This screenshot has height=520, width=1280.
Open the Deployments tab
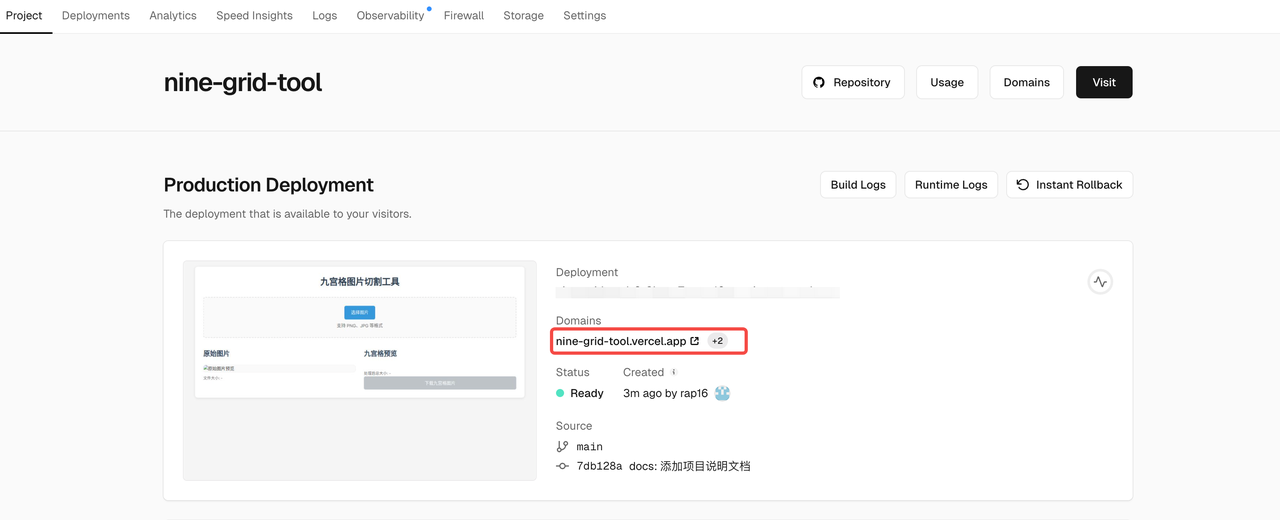[x=96, y=16]
